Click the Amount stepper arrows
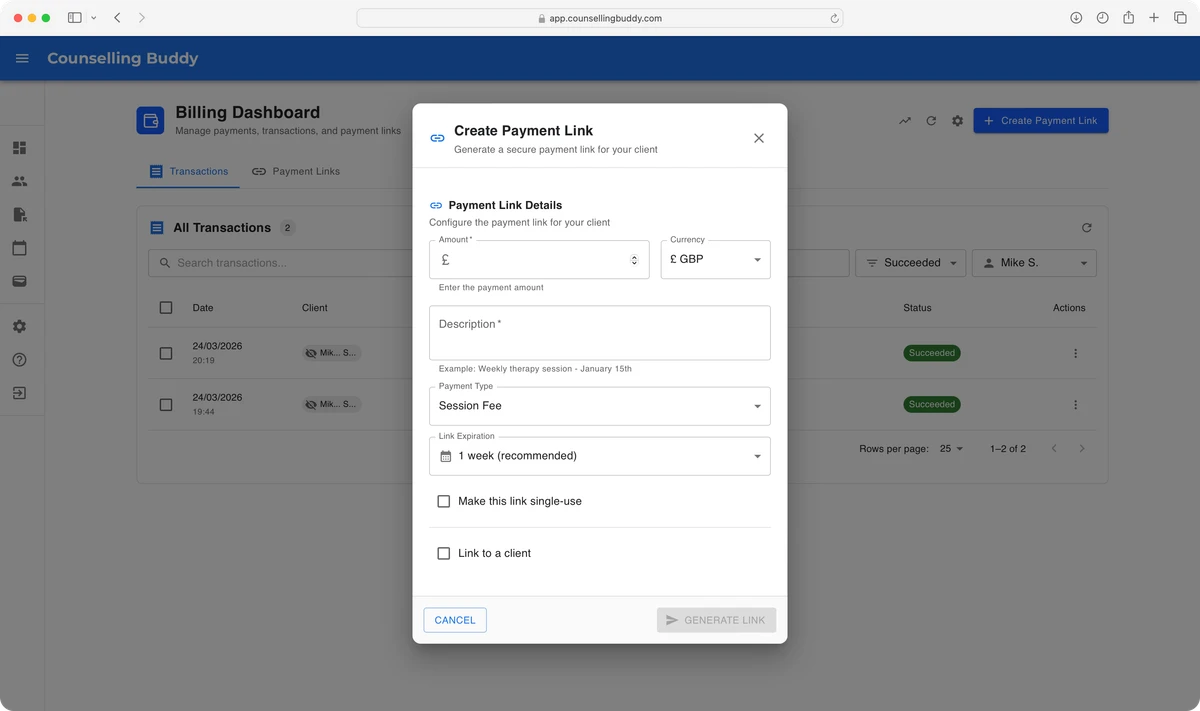 pos(634,260)
